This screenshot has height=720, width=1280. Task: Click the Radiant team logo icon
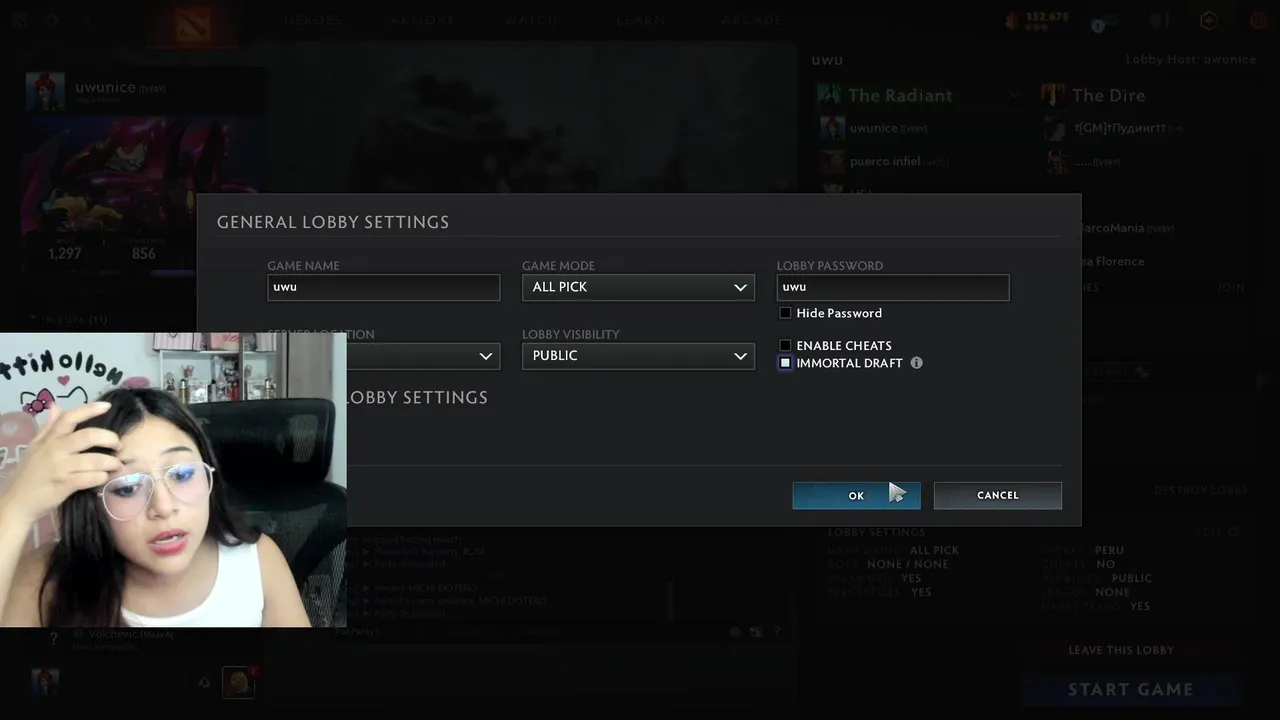tap(829, 95)
